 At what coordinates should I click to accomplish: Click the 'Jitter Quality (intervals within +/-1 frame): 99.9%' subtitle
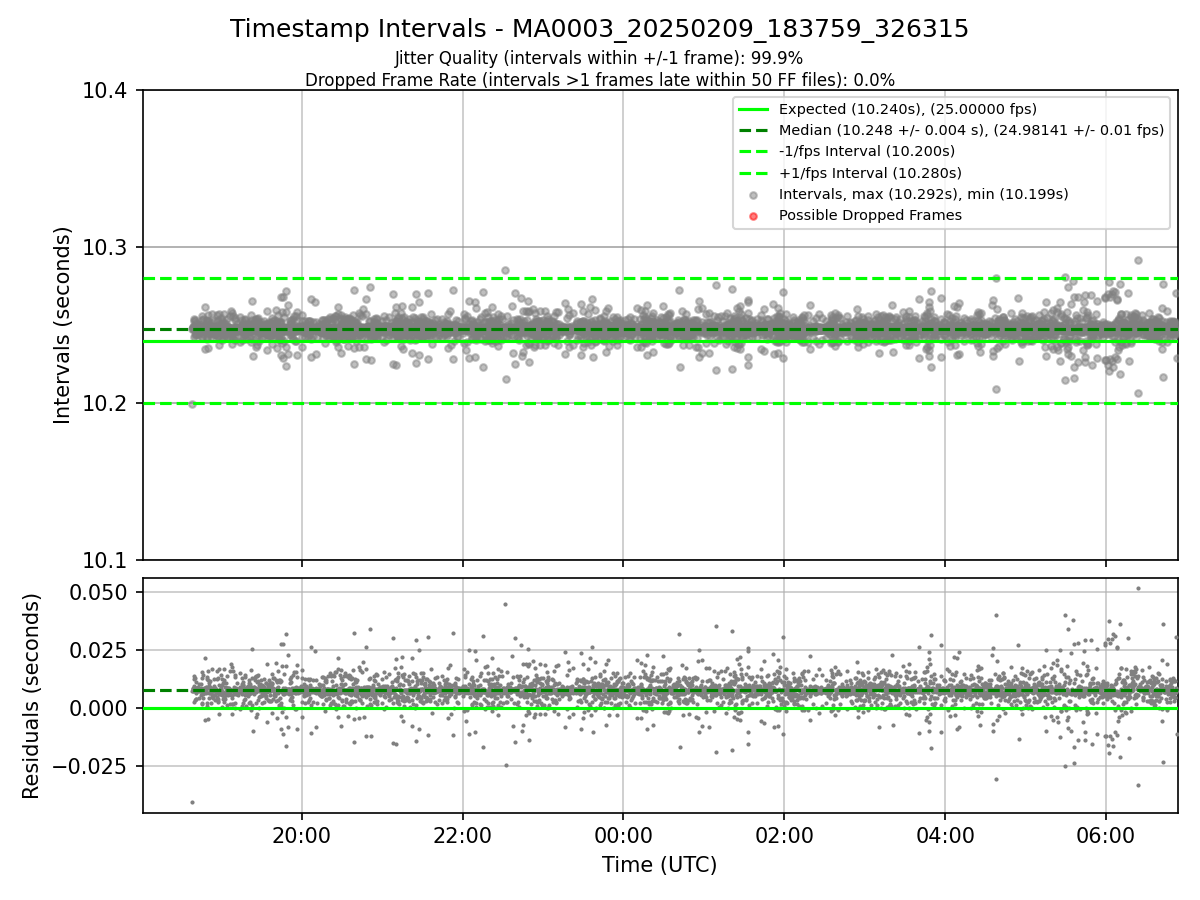(x=599, y=58)
